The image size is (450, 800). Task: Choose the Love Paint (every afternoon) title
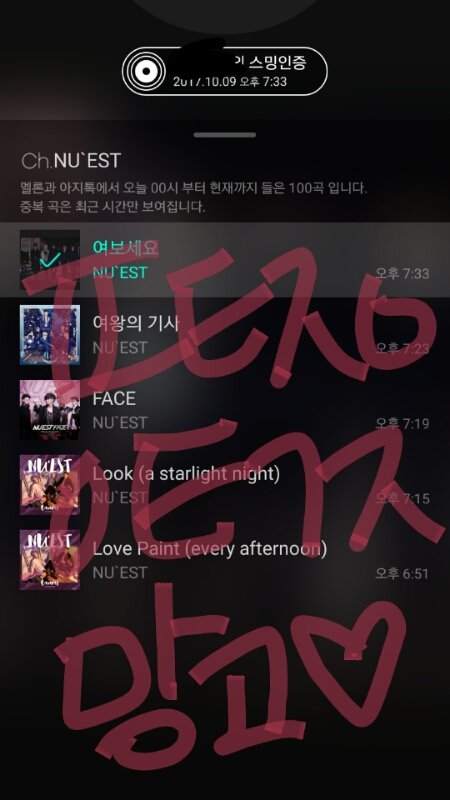(210, 549)
